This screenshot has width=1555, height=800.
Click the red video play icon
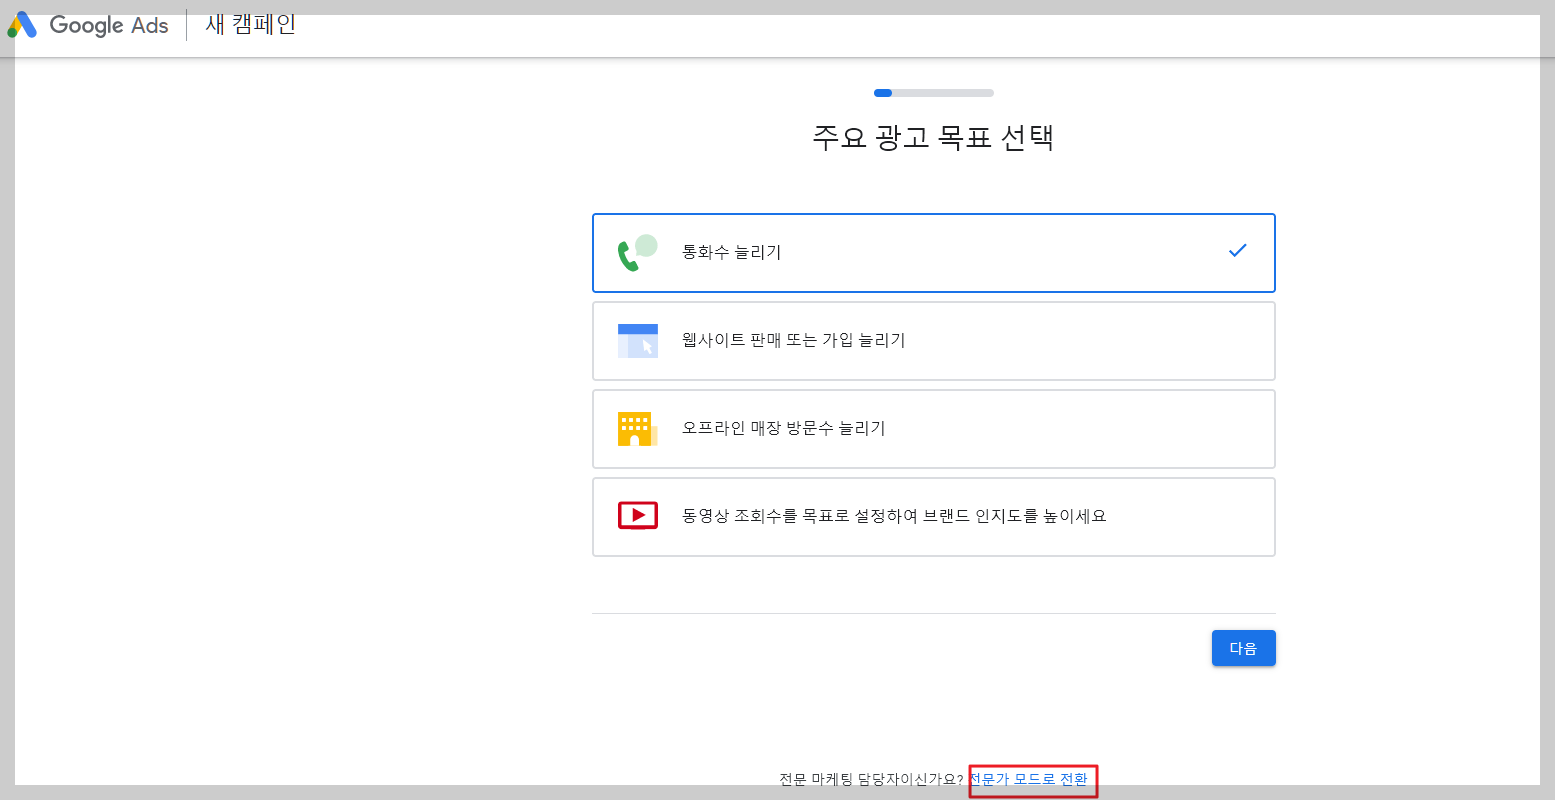pos(637,516)
